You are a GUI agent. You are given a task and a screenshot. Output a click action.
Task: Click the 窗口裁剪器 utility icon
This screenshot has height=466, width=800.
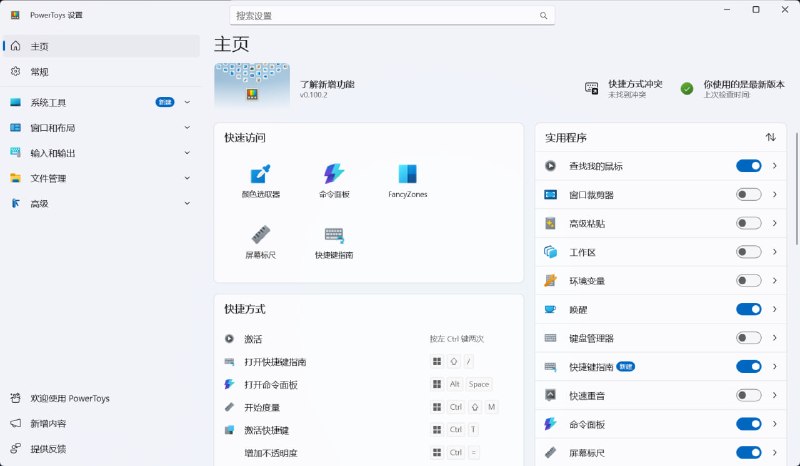(551, 194)
